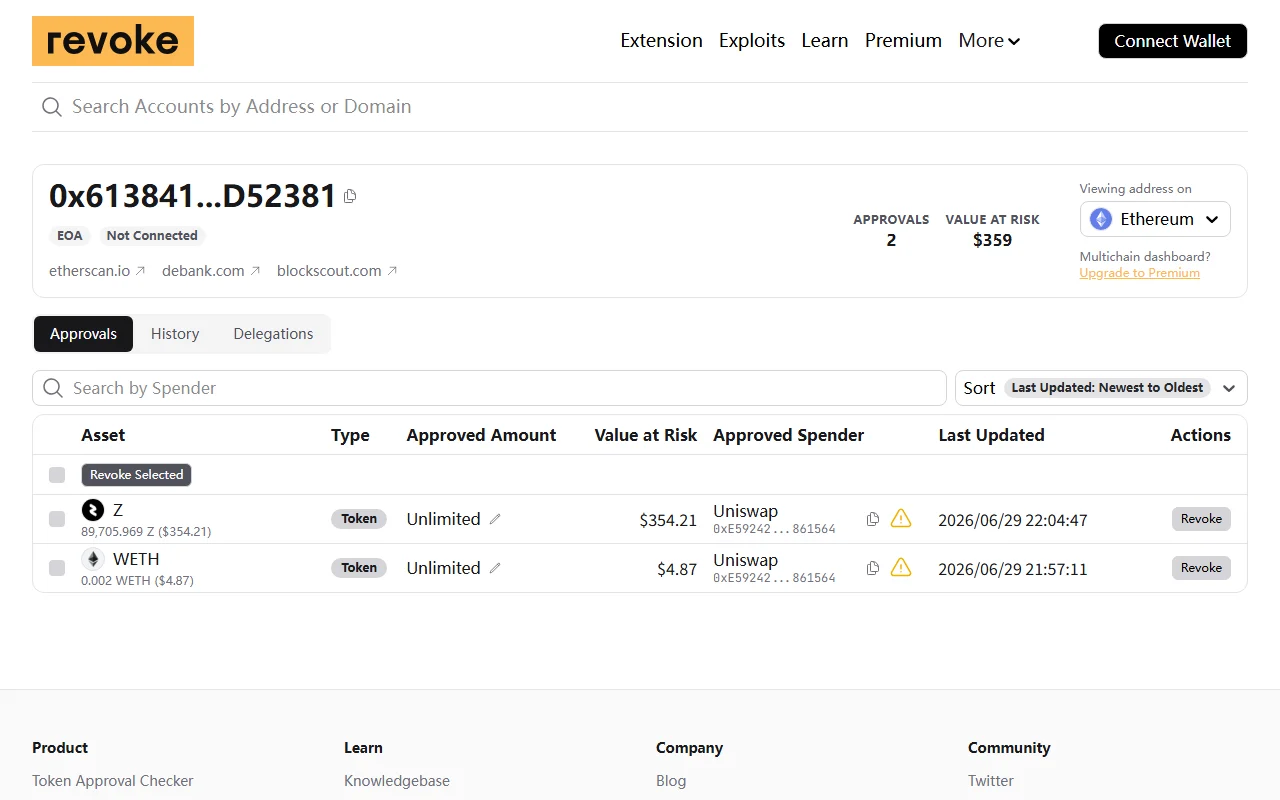
Task: Click the Revoke Selected button
Action: pyautogui.click(x=136, y=475)
